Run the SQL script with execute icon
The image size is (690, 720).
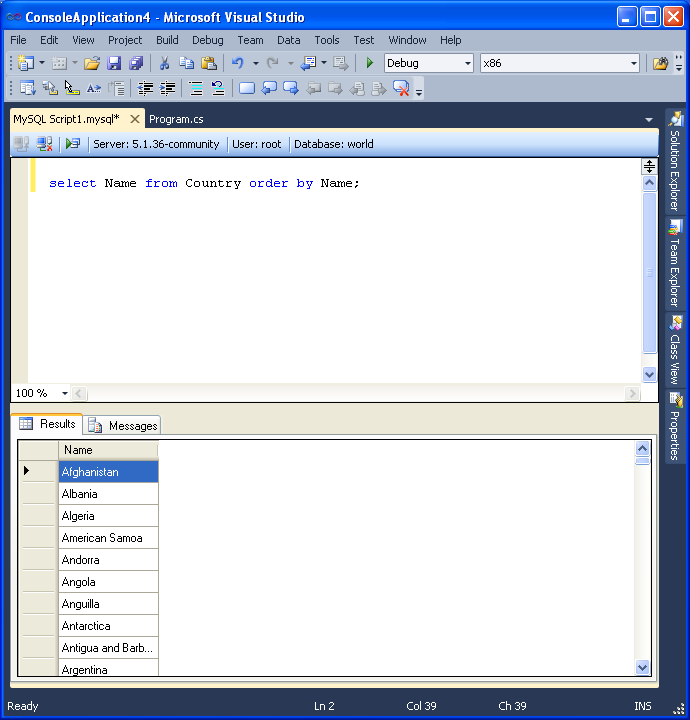point(72,144)
